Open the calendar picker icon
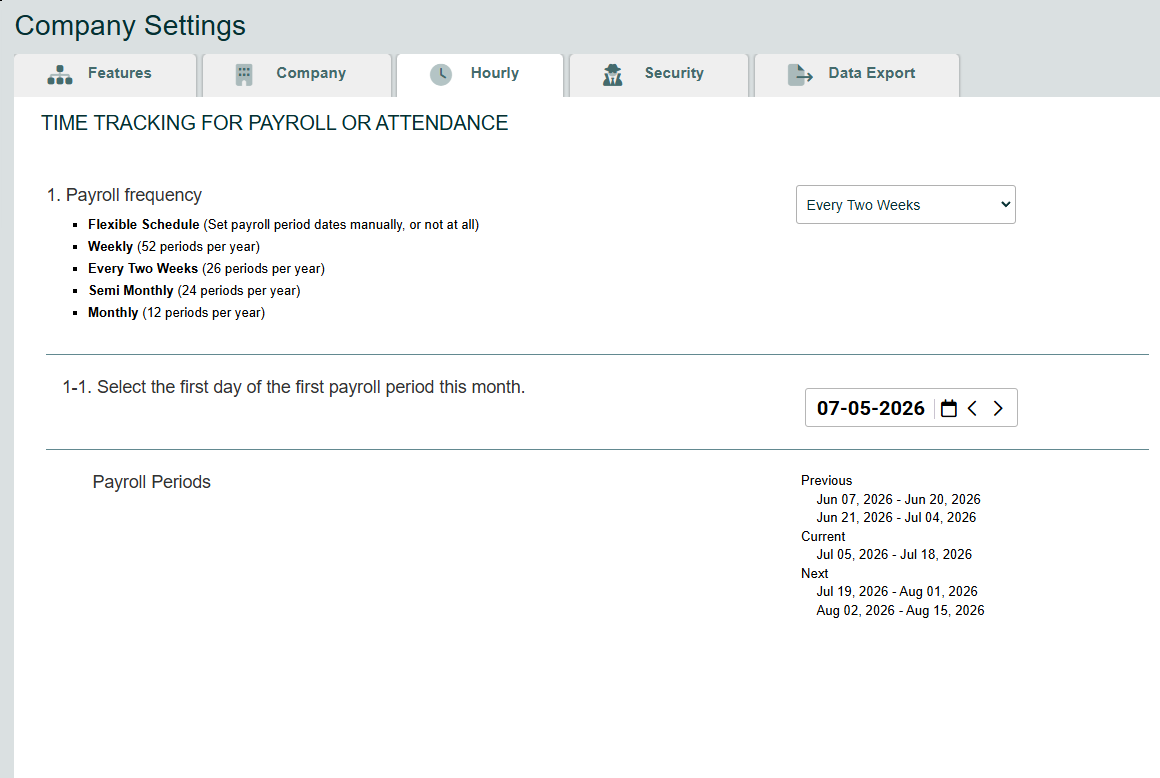1160x778 pixels. coord(948,408)
